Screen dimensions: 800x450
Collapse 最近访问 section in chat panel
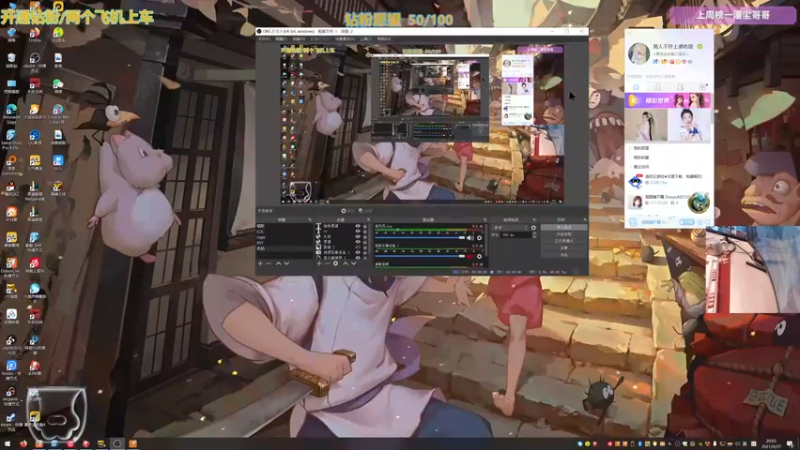(x=643, y=167)
